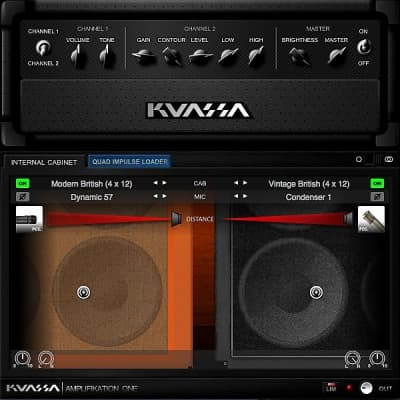Click the Condenser 1 microphone name

tap(308, 197)
